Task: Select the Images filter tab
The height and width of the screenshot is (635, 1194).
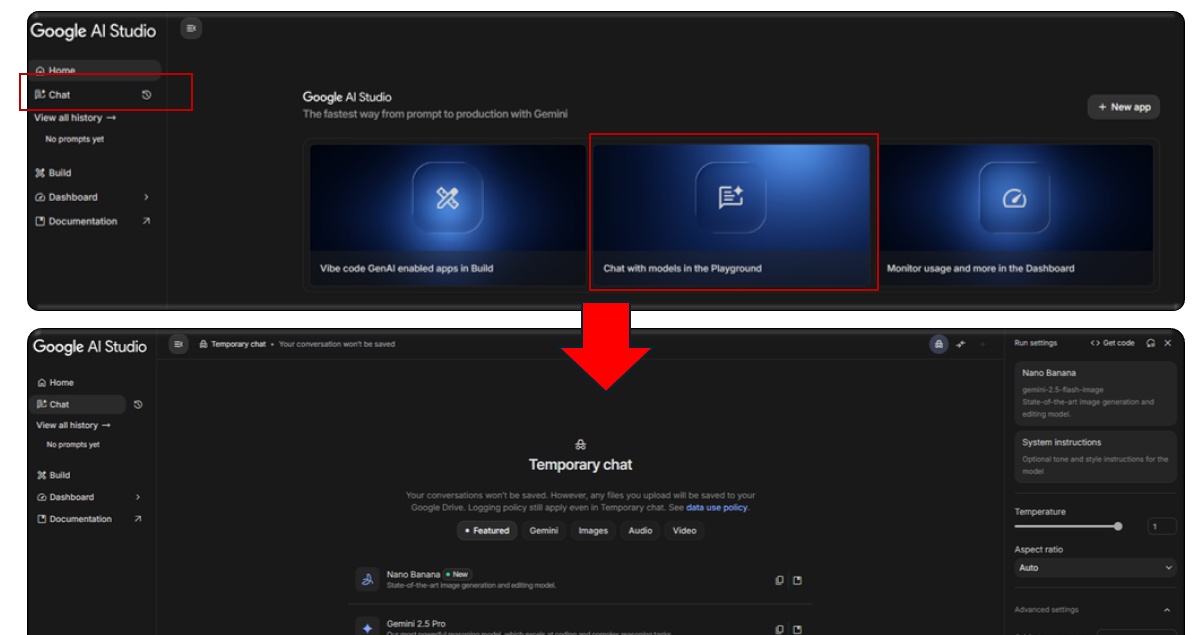Action: pos(592,531)
